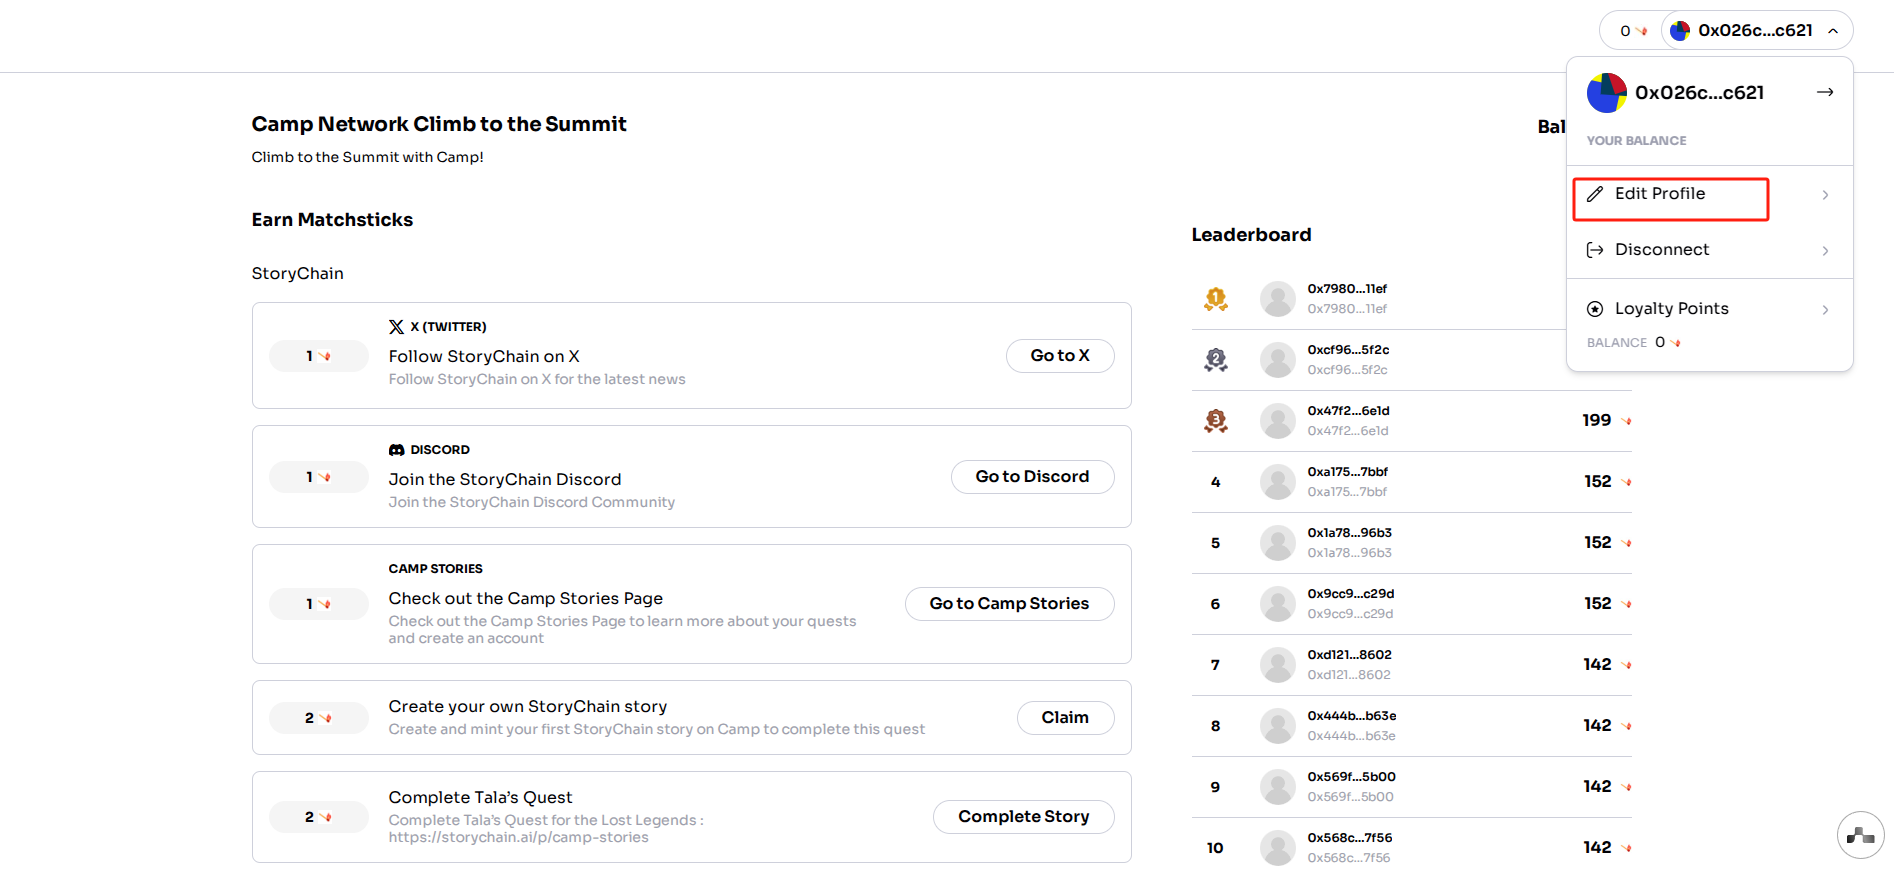Click the 2 matchstick badge on Tala's Quest
This screenshot has width=1900, height=873.
click(319, 817)
